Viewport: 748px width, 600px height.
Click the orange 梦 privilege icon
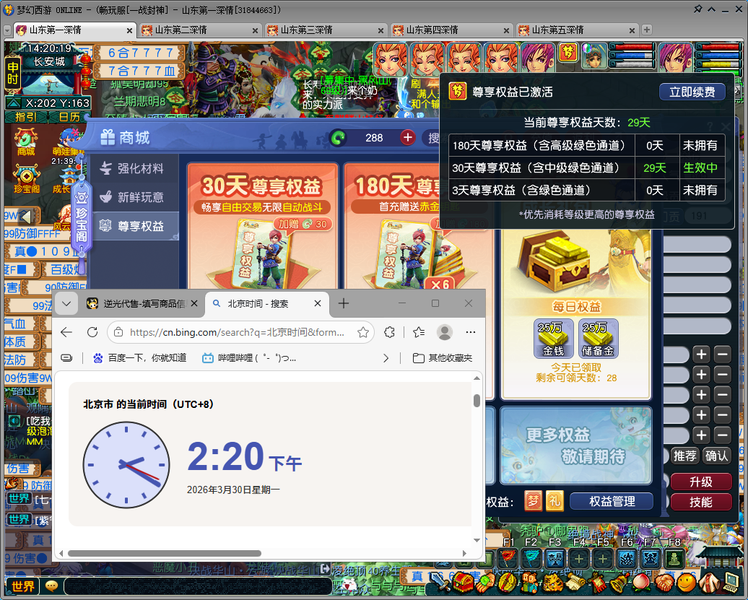point(533,501)
